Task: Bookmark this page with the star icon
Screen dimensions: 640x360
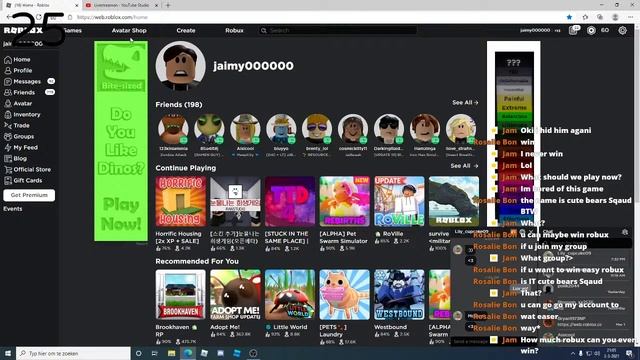Action: pyautogui.click(x=569, y=17)
